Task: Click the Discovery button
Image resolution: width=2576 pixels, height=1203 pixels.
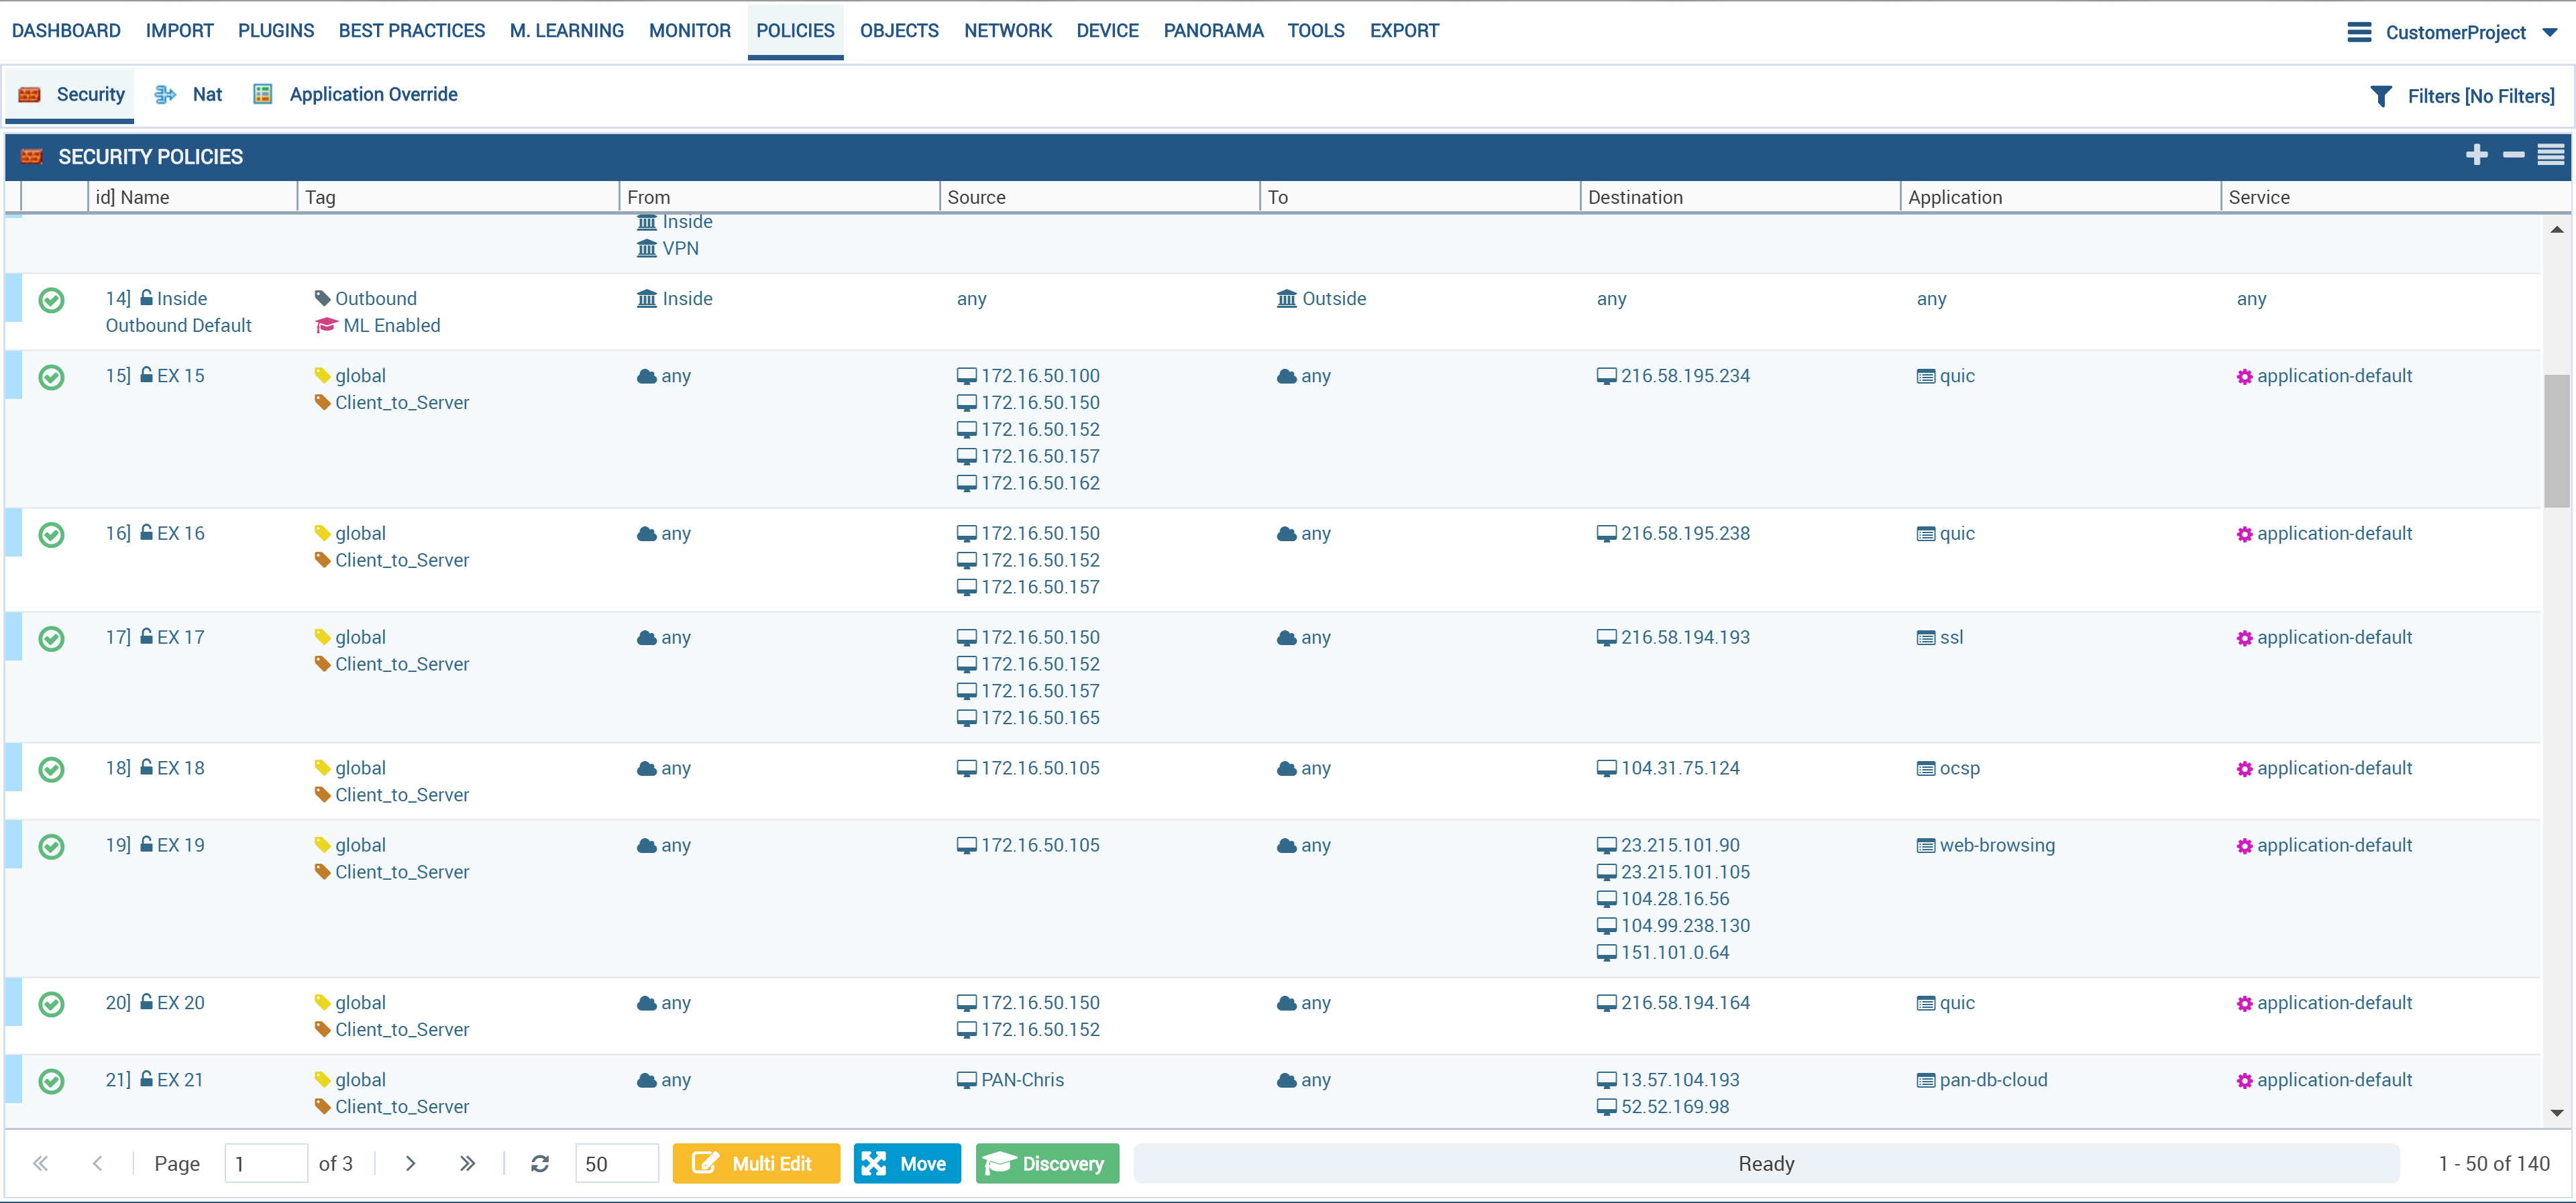Action: [1047, 1163]
